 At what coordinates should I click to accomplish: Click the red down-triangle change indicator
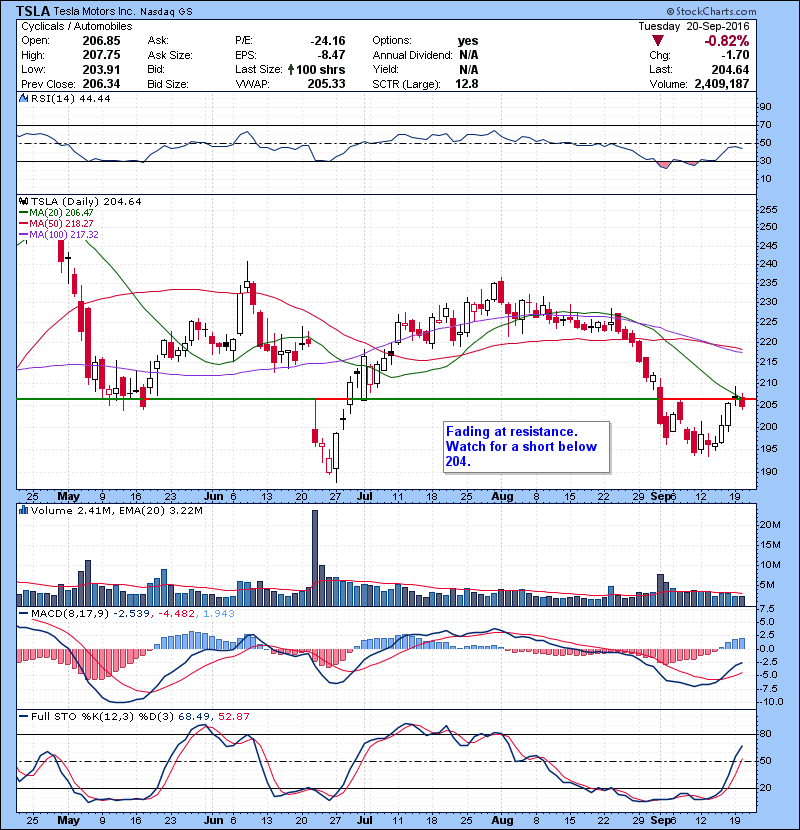658,41
